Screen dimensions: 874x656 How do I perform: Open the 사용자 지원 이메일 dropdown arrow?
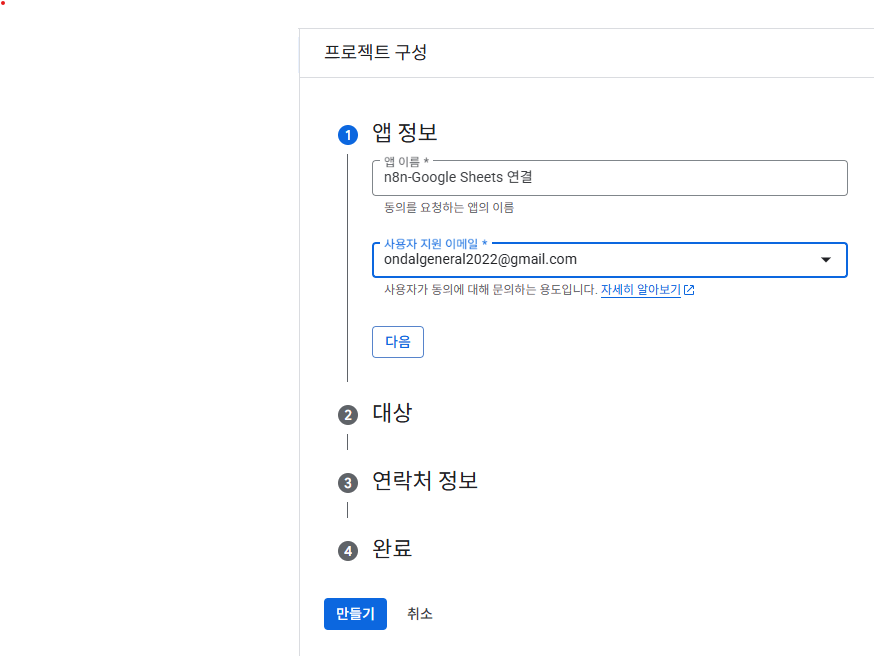pos(826,260)
